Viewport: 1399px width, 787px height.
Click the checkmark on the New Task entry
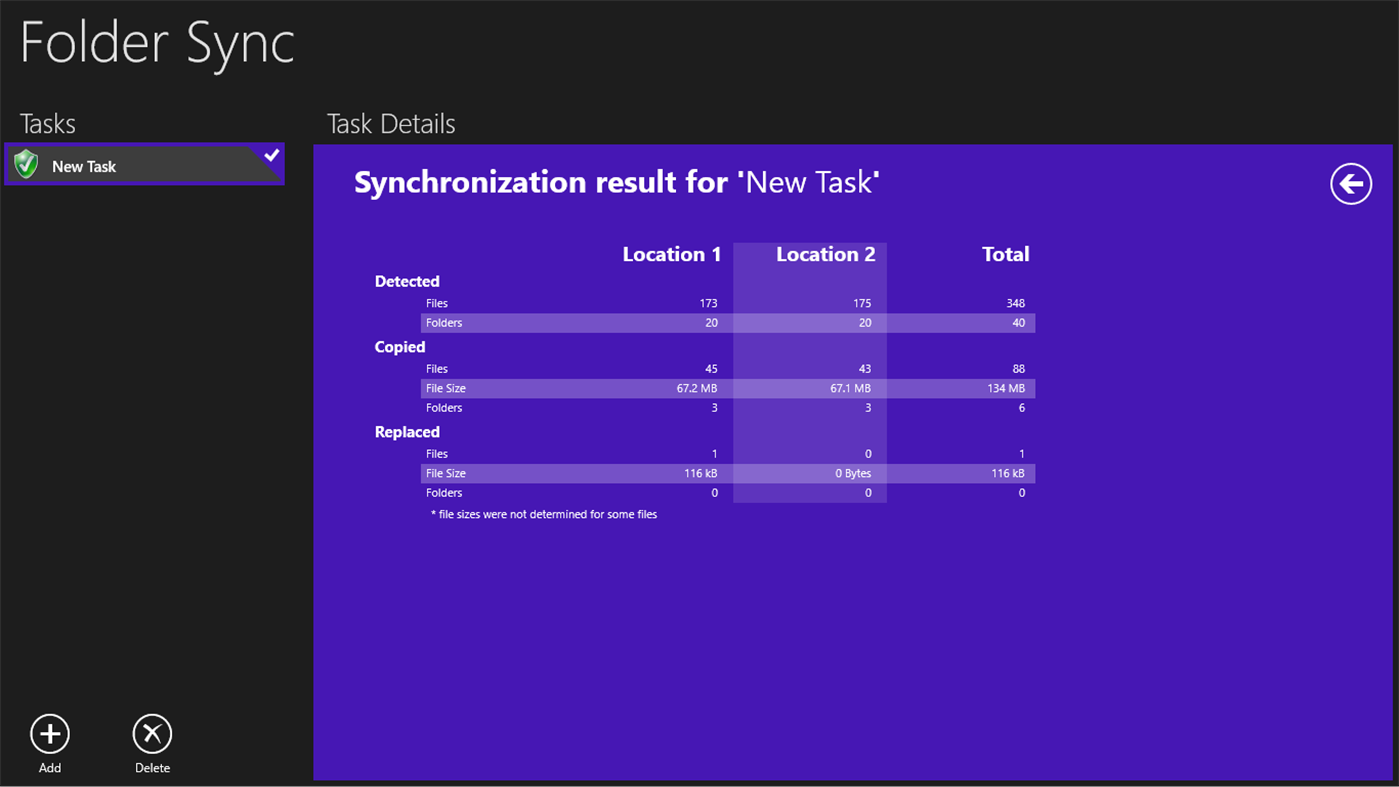271,155
